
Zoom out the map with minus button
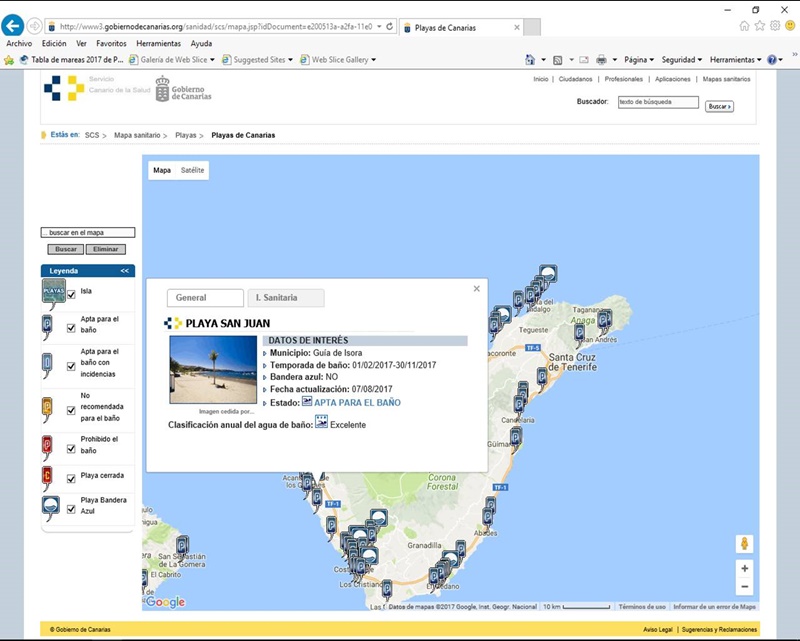pos(744,587)
